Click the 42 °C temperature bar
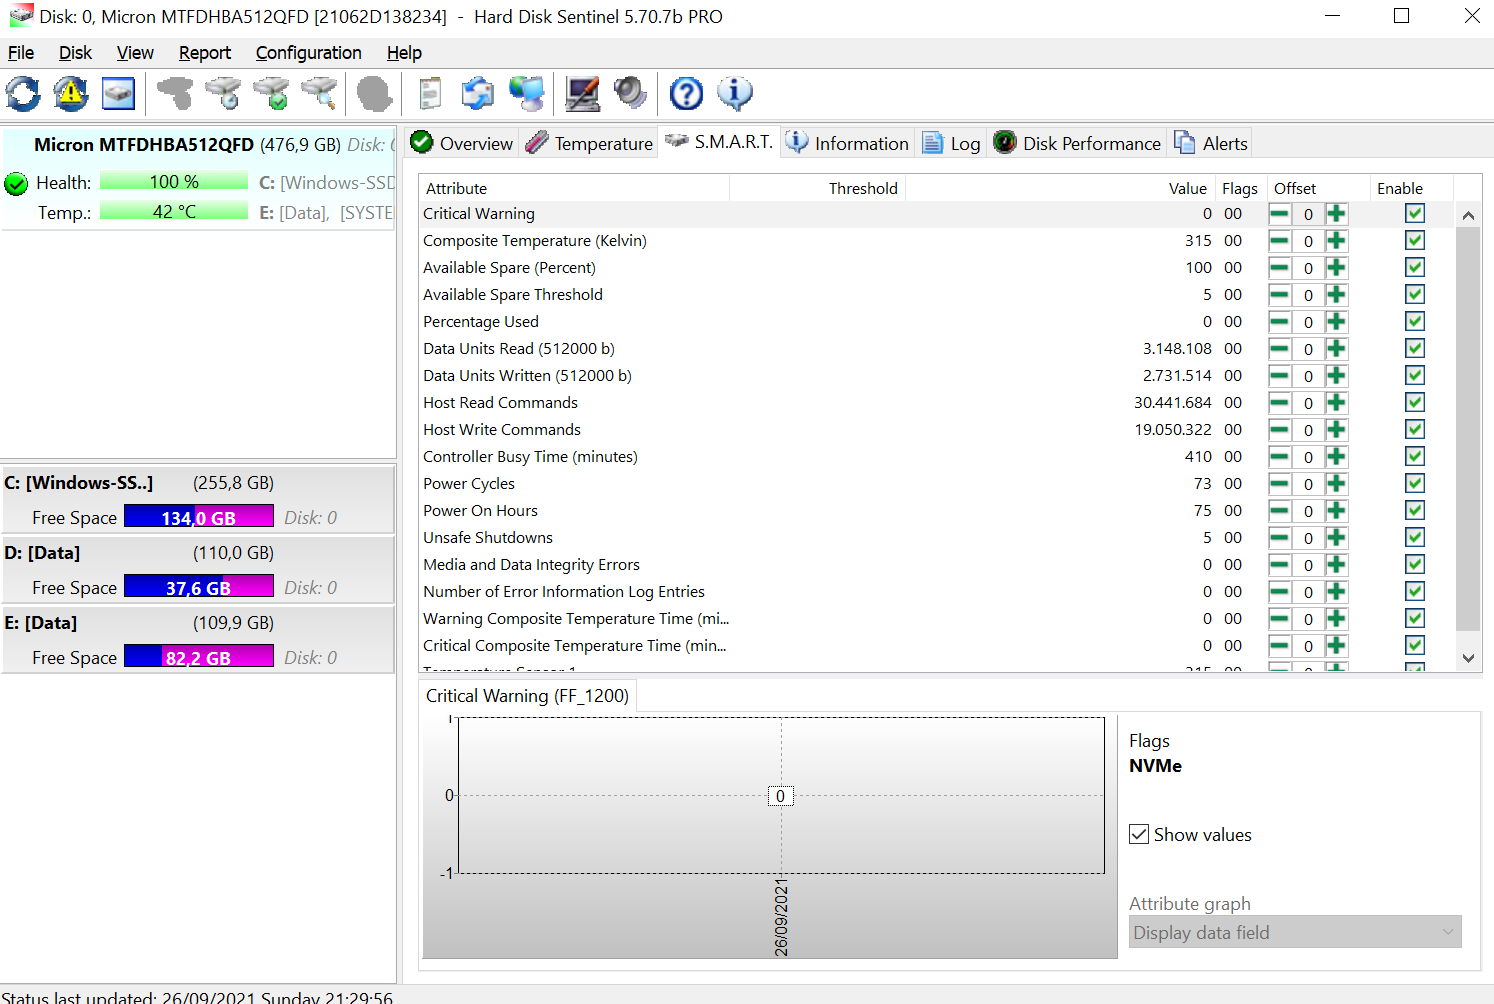This screenshot has width=1494, height=1004. [x=174, y=211]
